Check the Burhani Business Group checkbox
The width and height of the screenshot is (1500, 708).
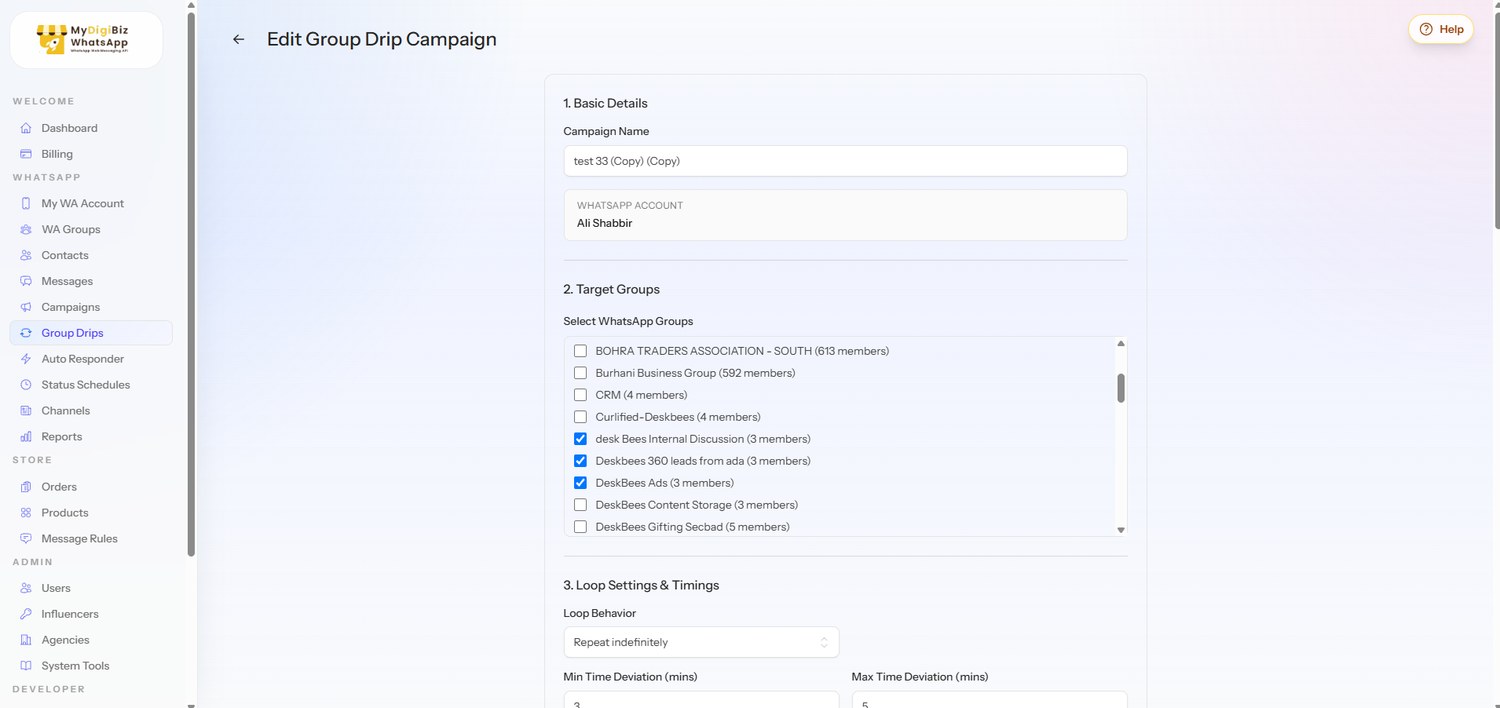[x=580, y=373]
